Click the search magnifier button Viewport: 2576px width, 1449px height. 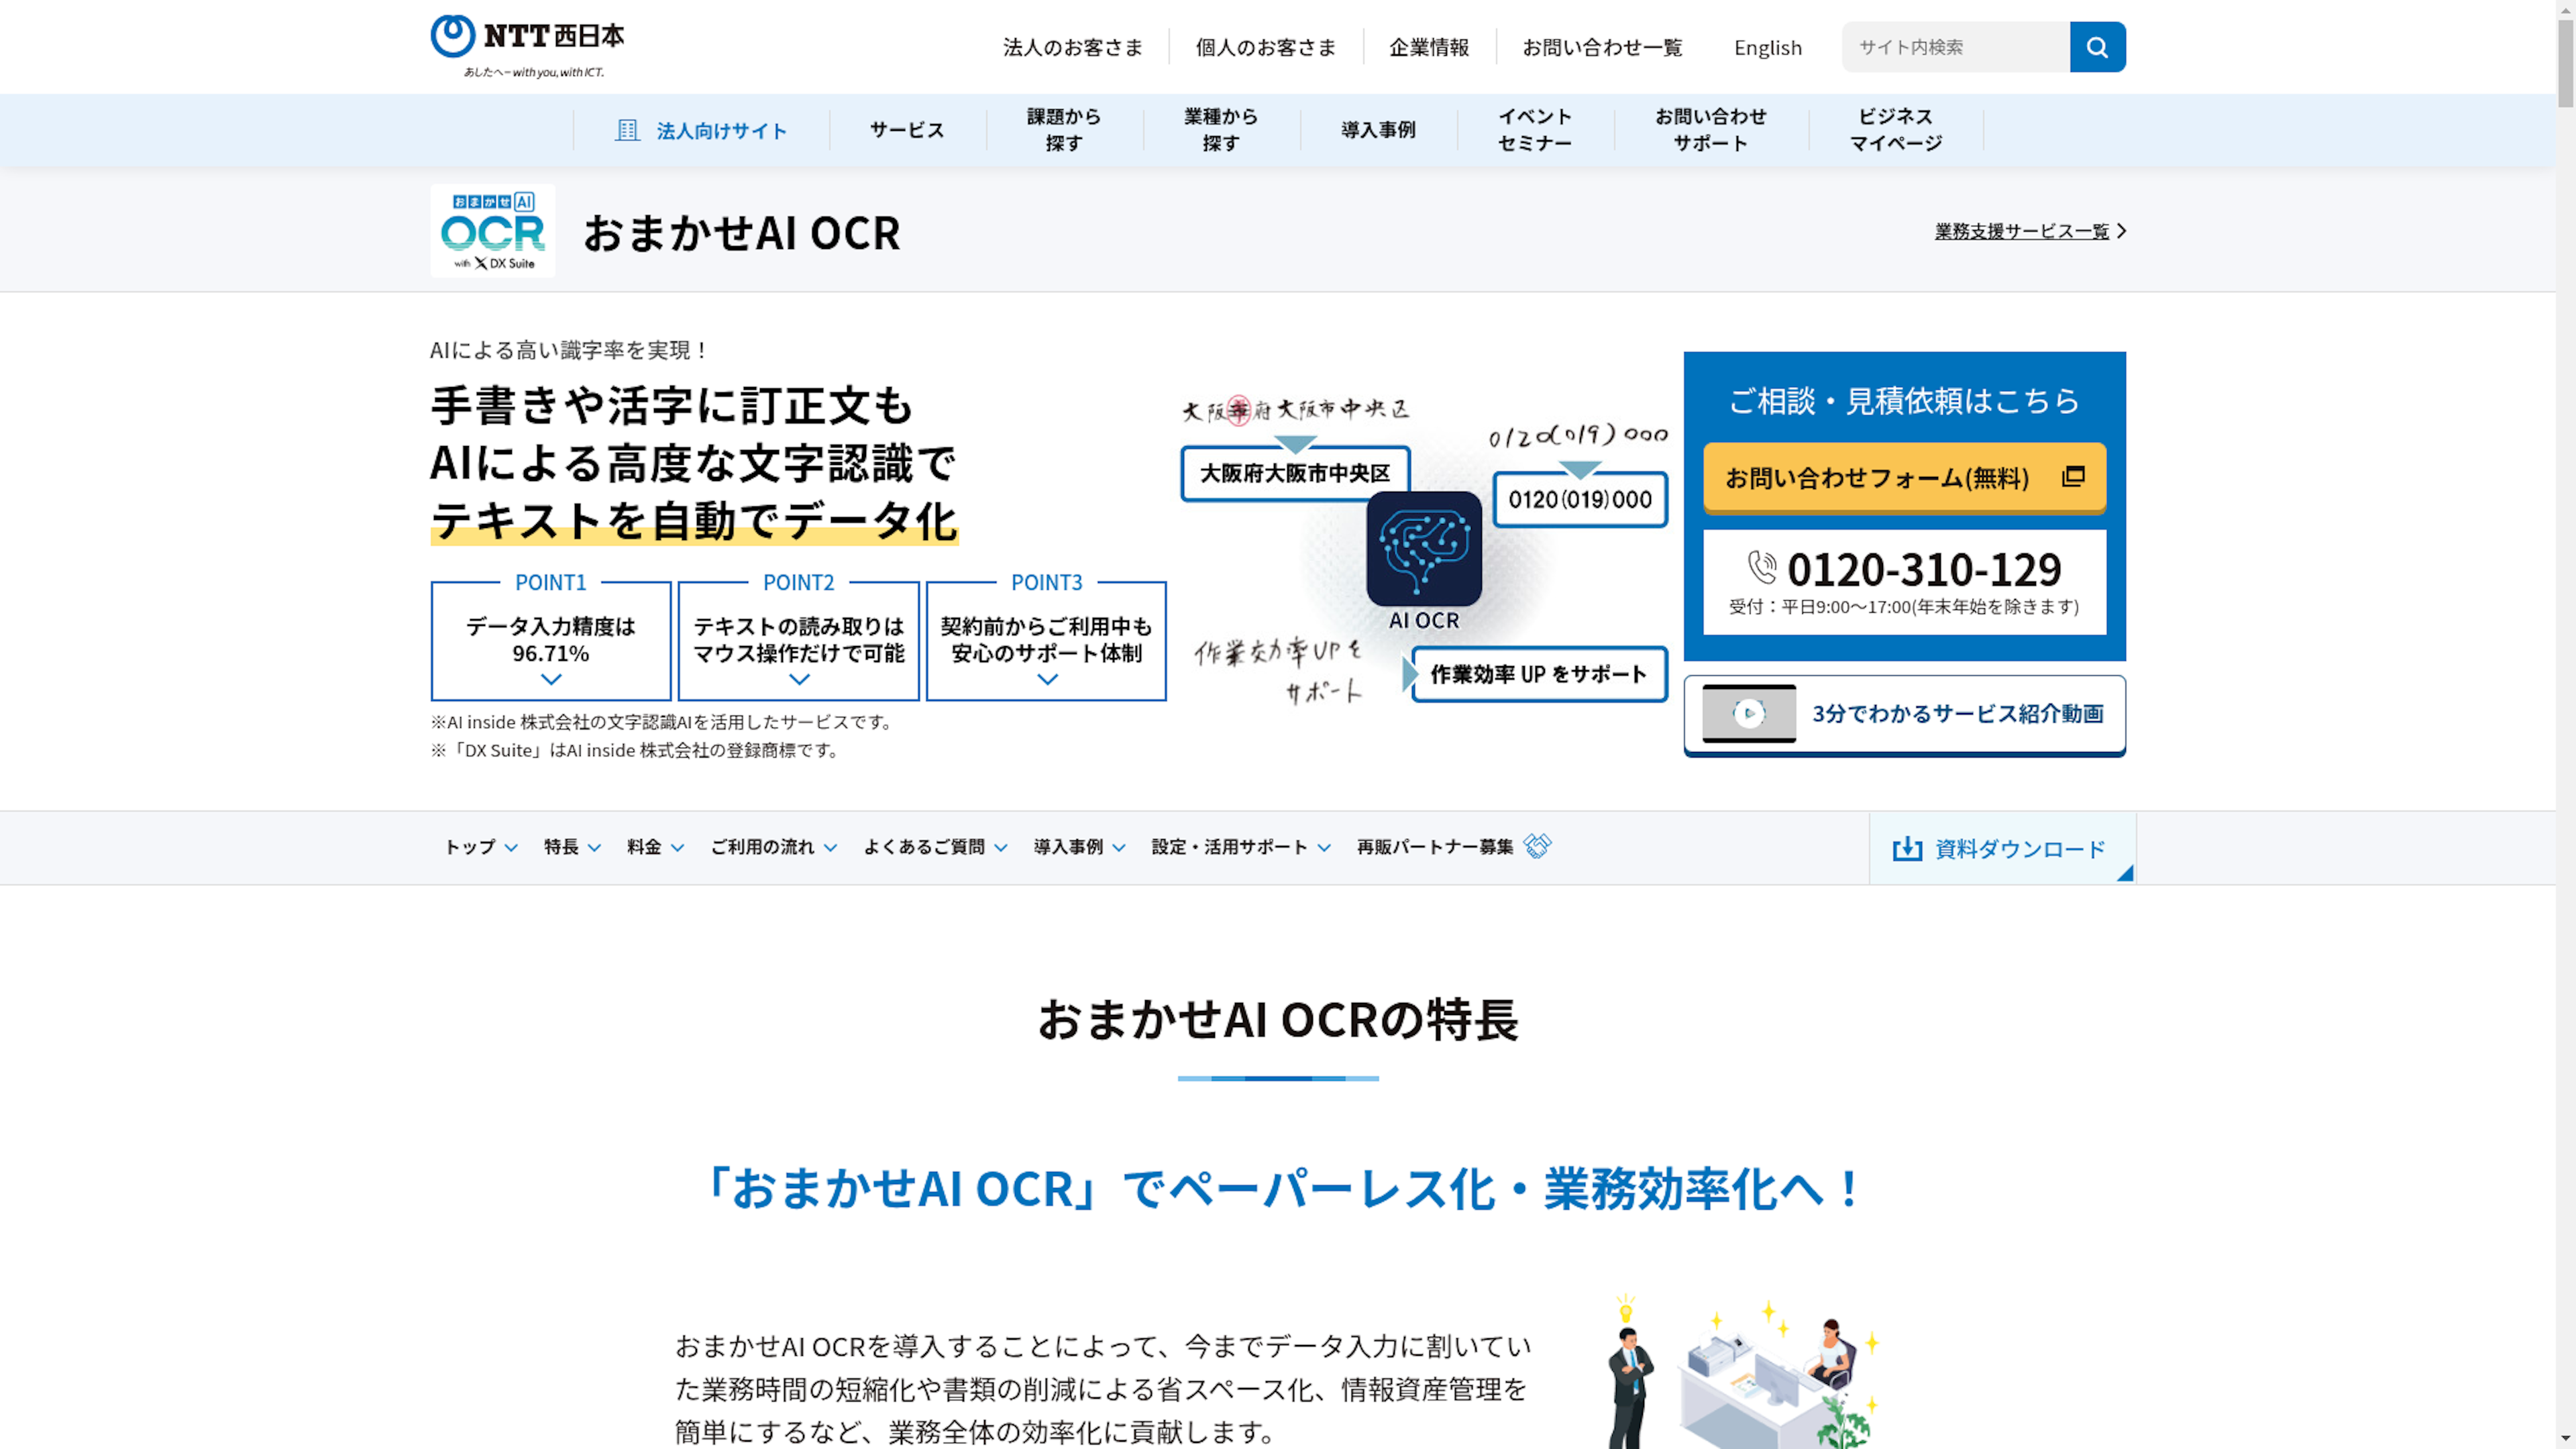(x=2097, y=47)
